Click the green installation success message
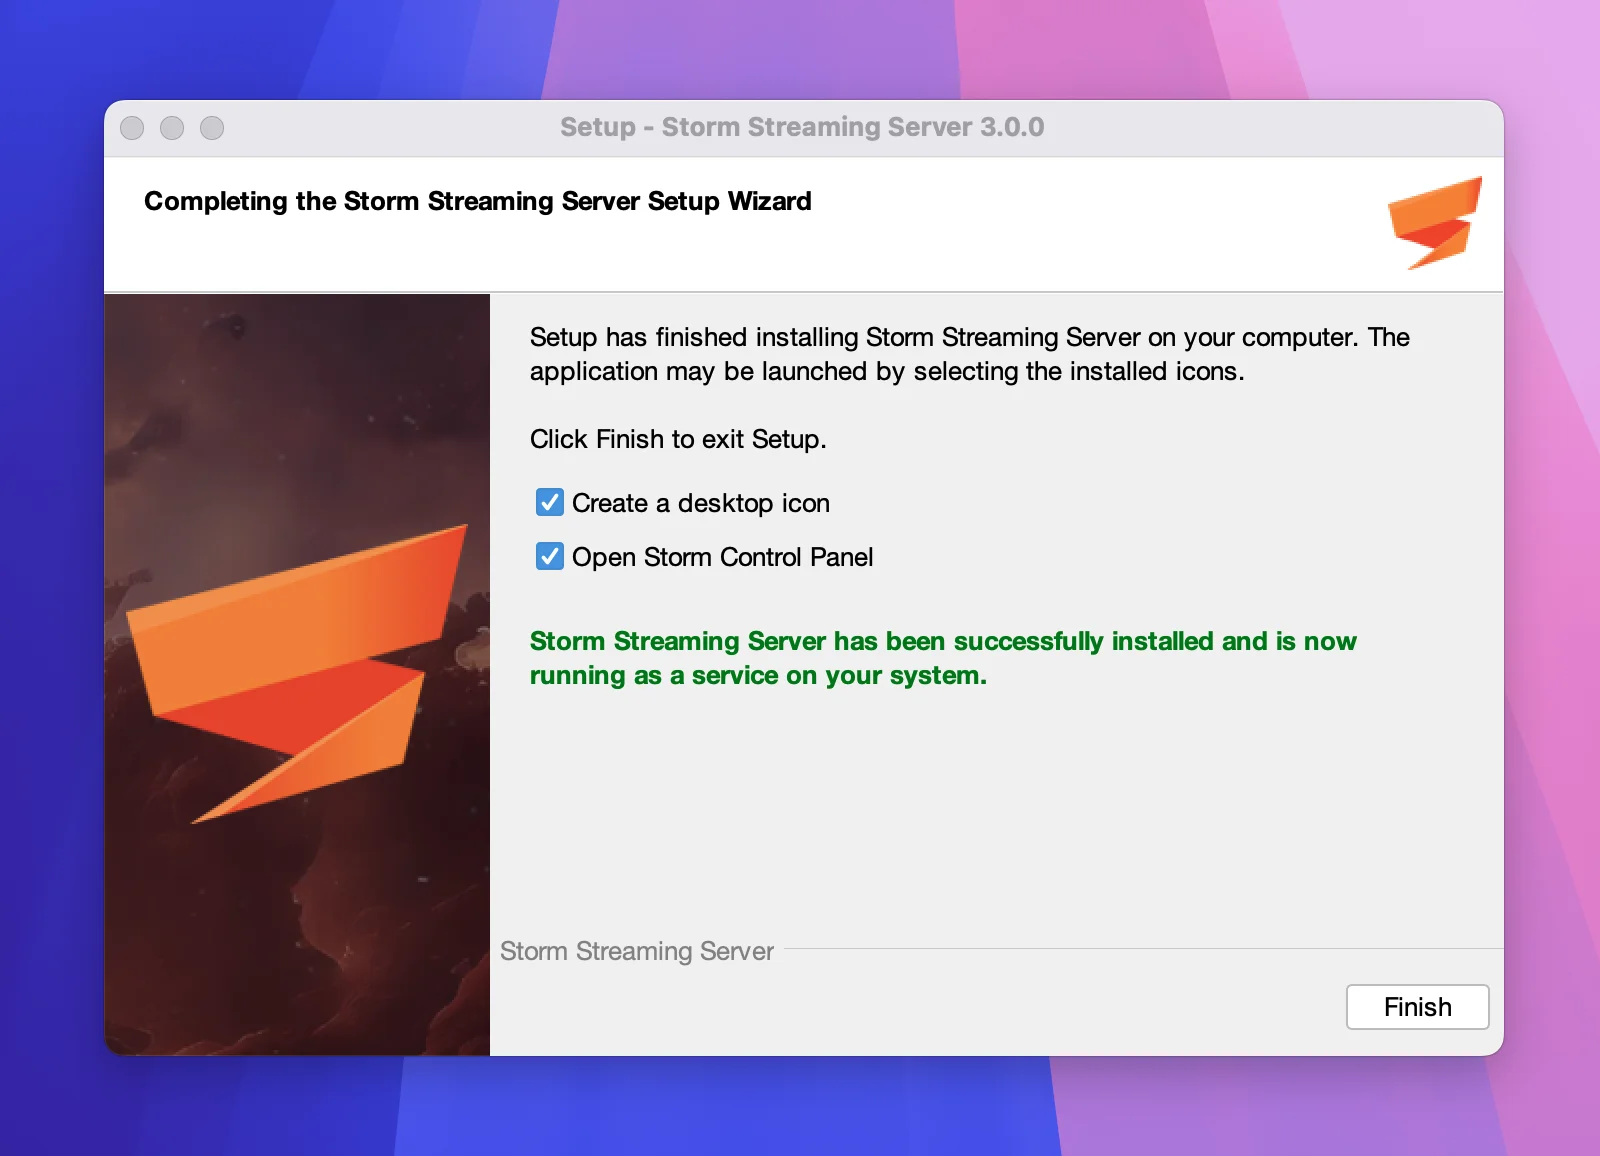The image size is (1600, 1156). coord(943,658)
